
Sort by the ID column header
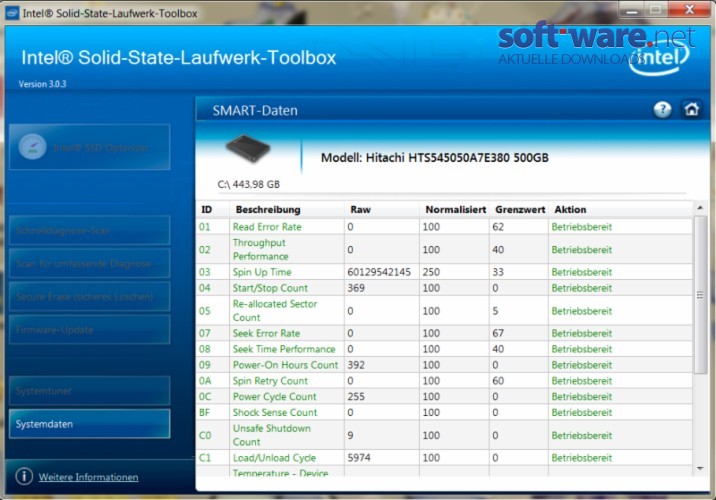click(x=206, y=210)
